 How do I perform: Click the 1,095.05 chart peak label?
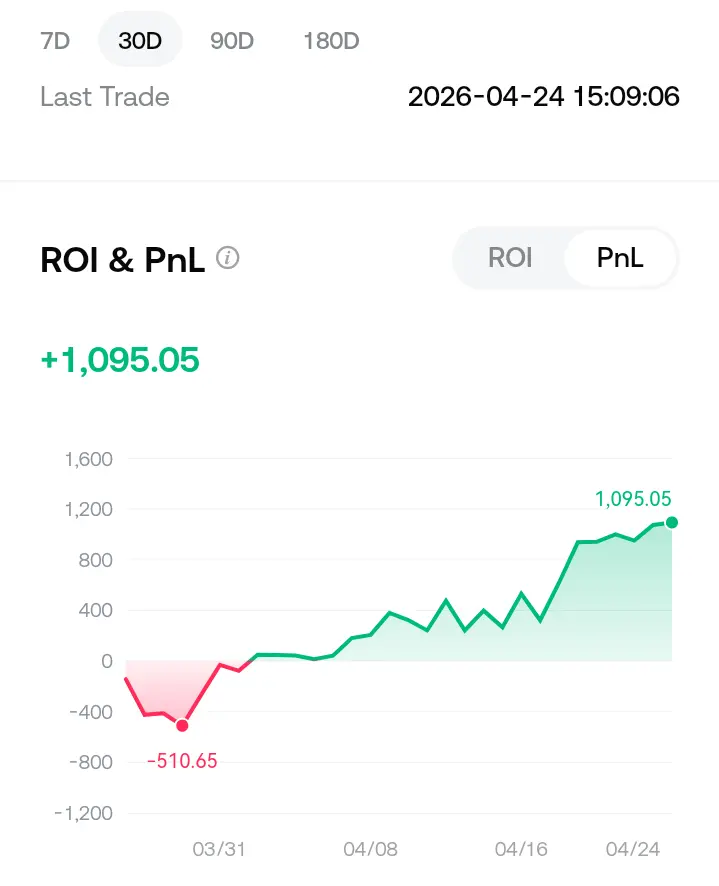[x=633, y=499]
